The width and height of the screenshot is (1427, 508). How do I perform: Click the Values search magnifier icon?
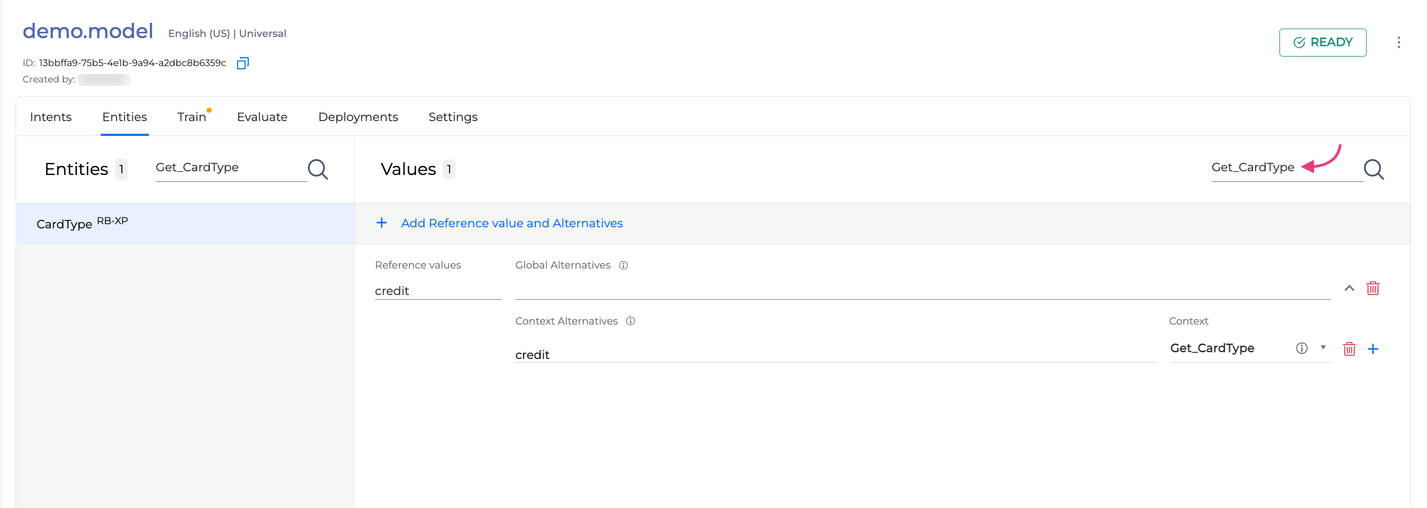coord(1374,169)
